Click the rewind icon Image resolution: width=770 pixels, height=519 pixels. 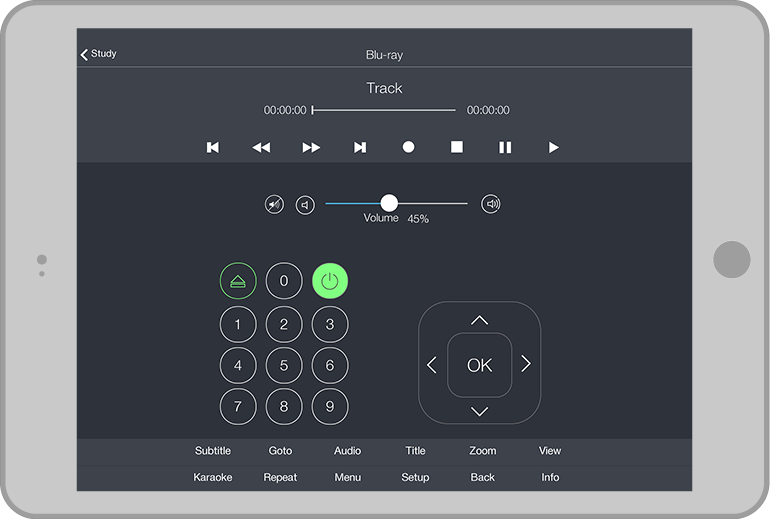point(261,147)
